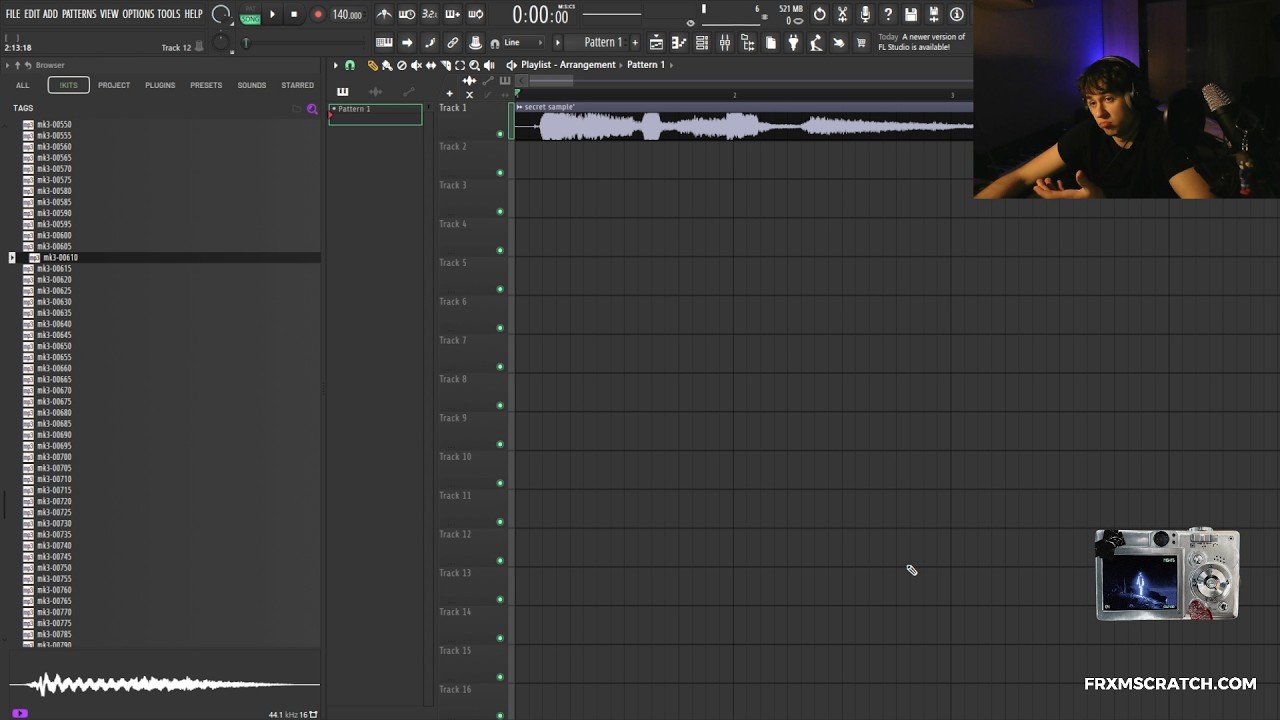Mute Track 2 using green light
The width and height of the screenshot is (1280, 720).
(500, 173)
